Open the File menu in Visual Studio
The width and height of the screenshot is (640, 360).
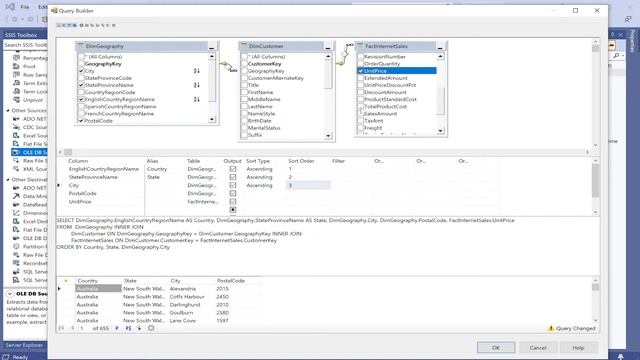click(x=25, y=7)
